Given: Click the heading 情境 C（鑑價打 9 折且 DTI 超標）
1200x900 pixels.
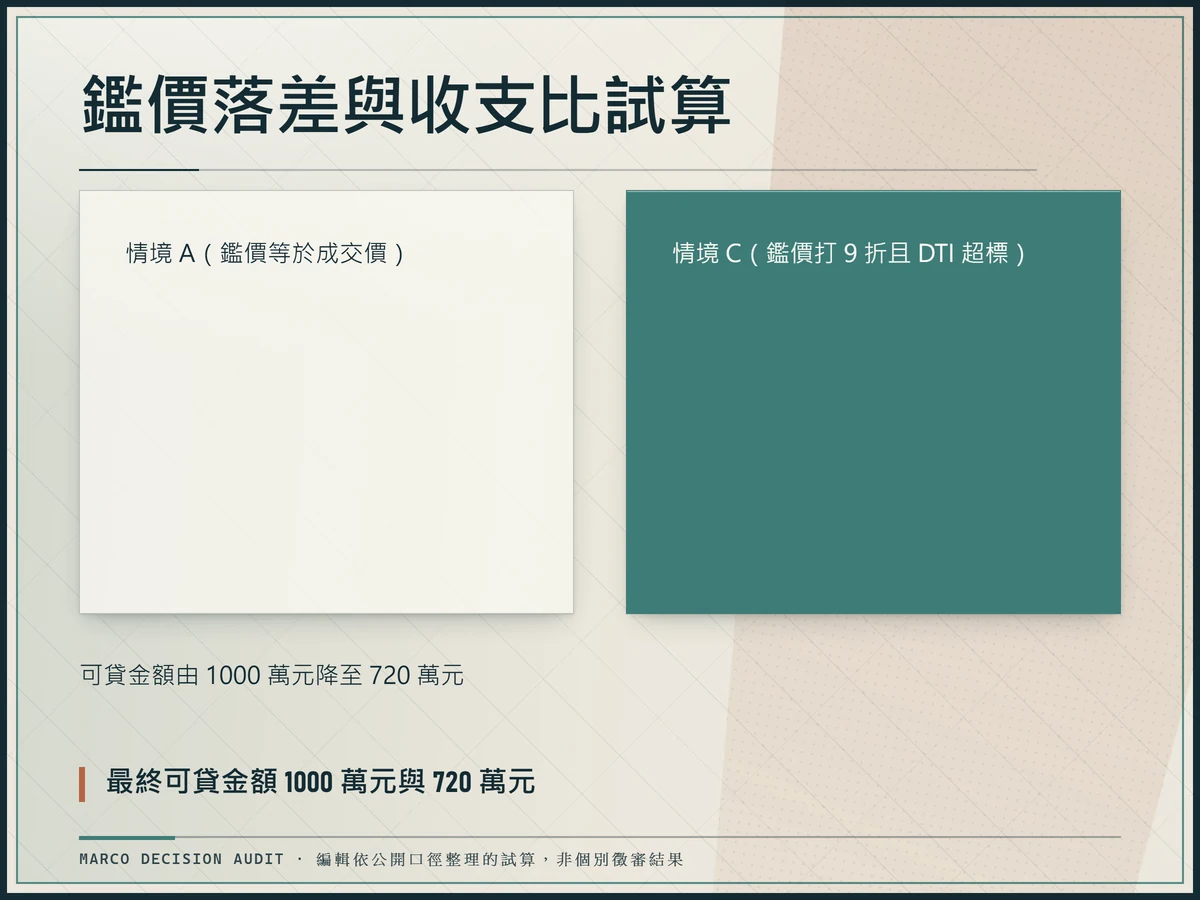Looking at the screenshot, I should [852, 253].
